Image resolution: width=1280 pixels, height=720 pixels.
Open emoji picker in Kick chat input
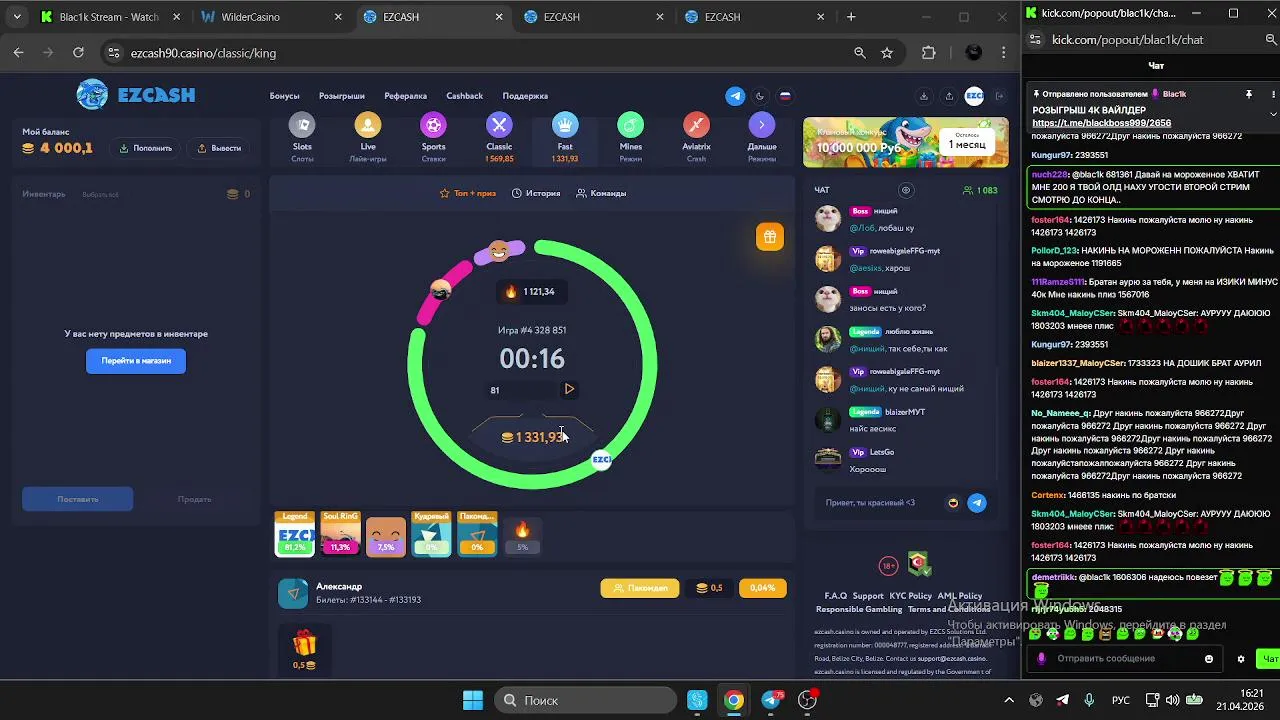[x=1209, y=659]
